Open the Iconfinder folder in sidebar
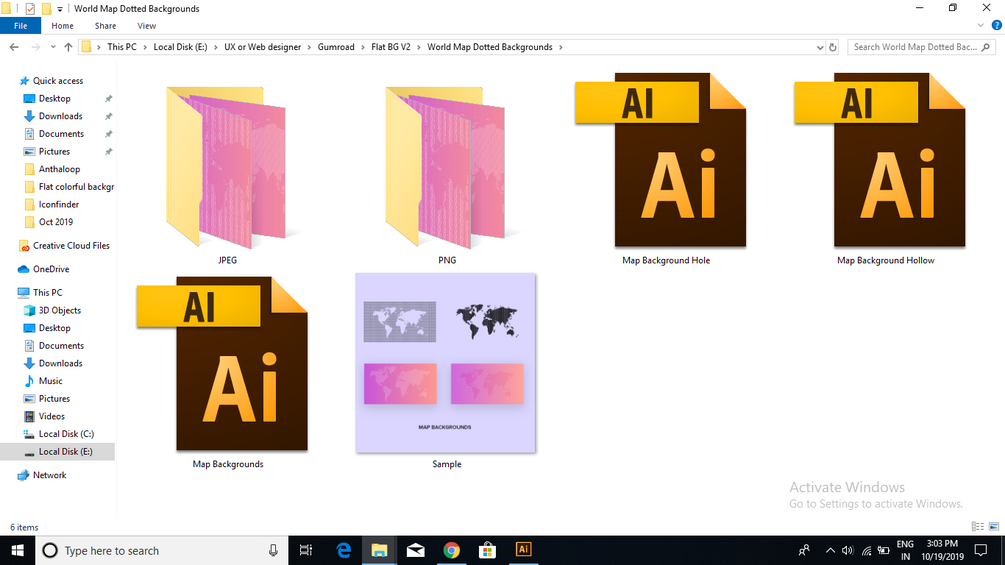This screenshot has height=565, width=1005. click(x=58, y=204)
